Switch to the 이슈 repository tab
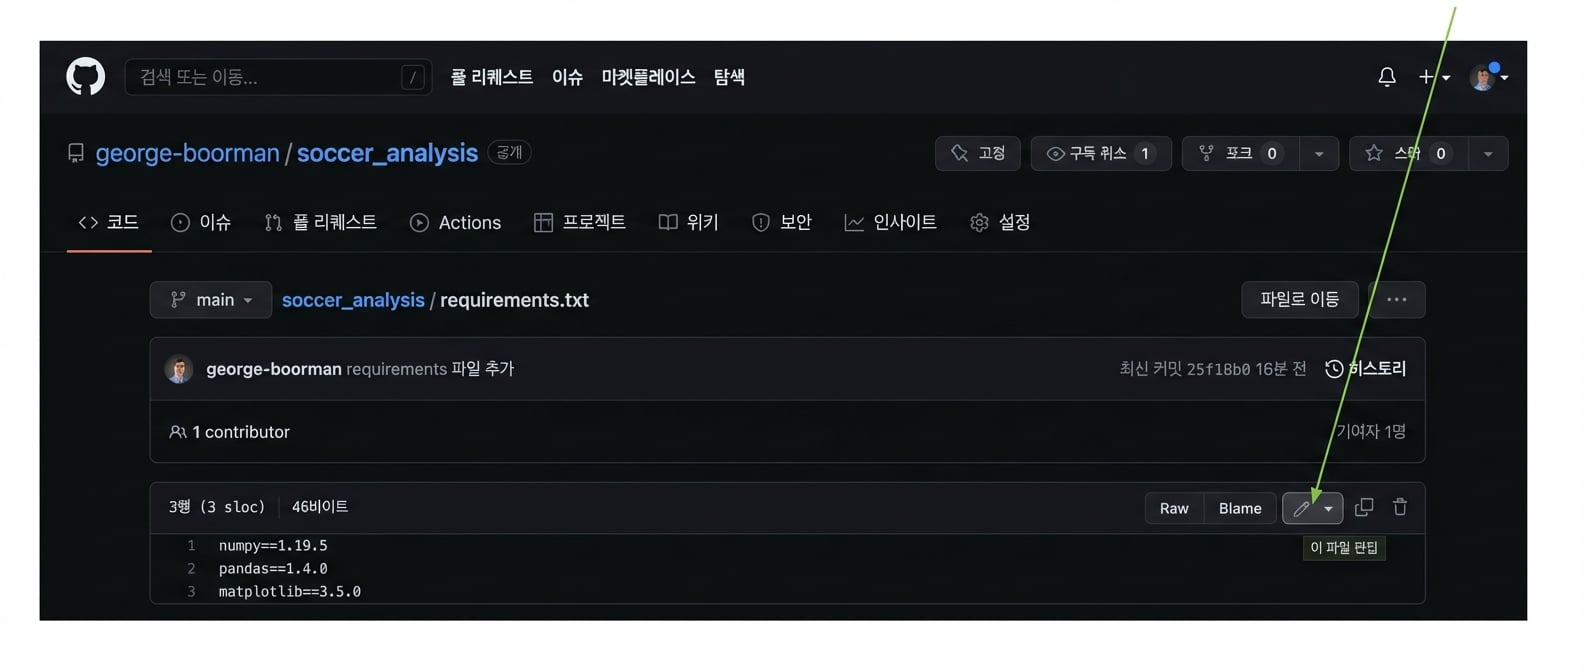 click(201, 222)
